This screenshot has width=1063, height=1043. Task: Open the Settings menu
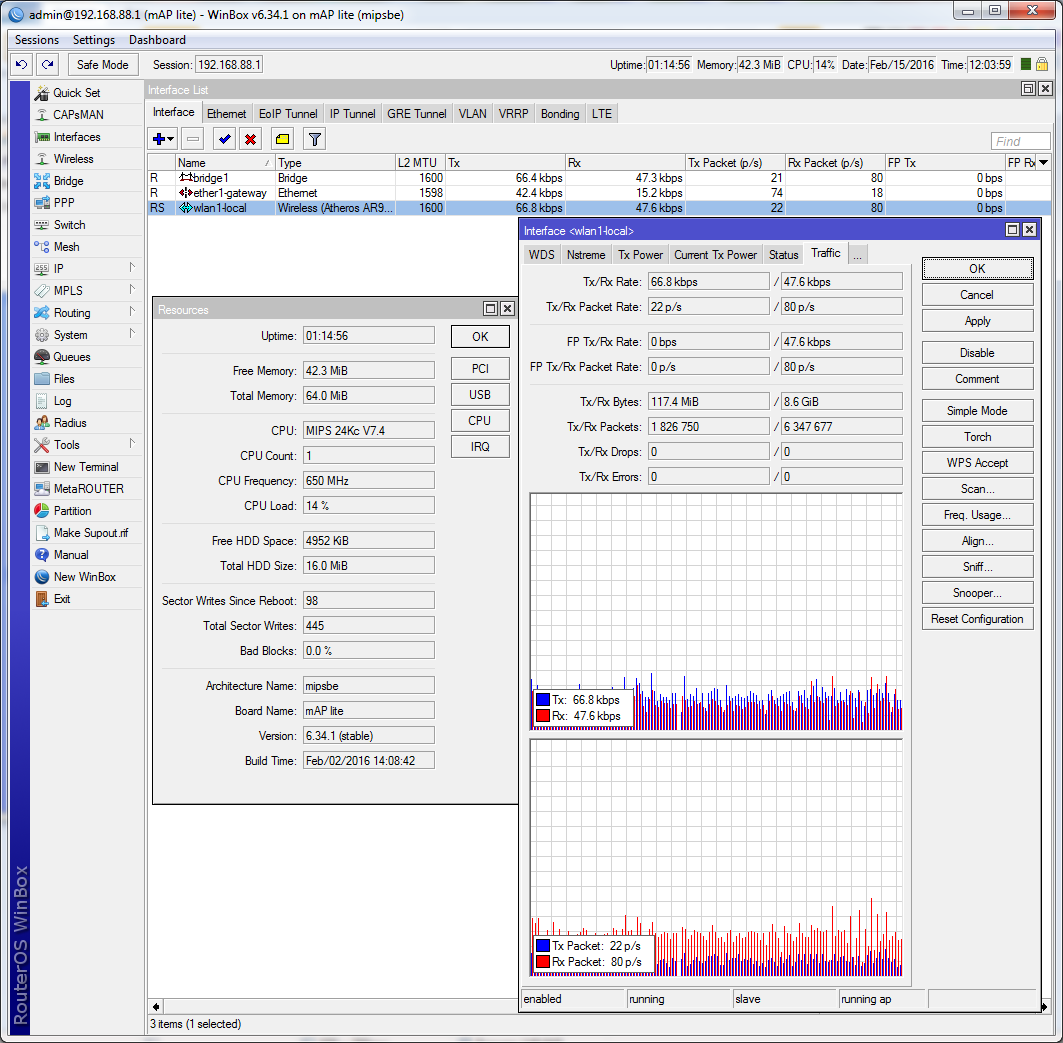tap(94, 40)
